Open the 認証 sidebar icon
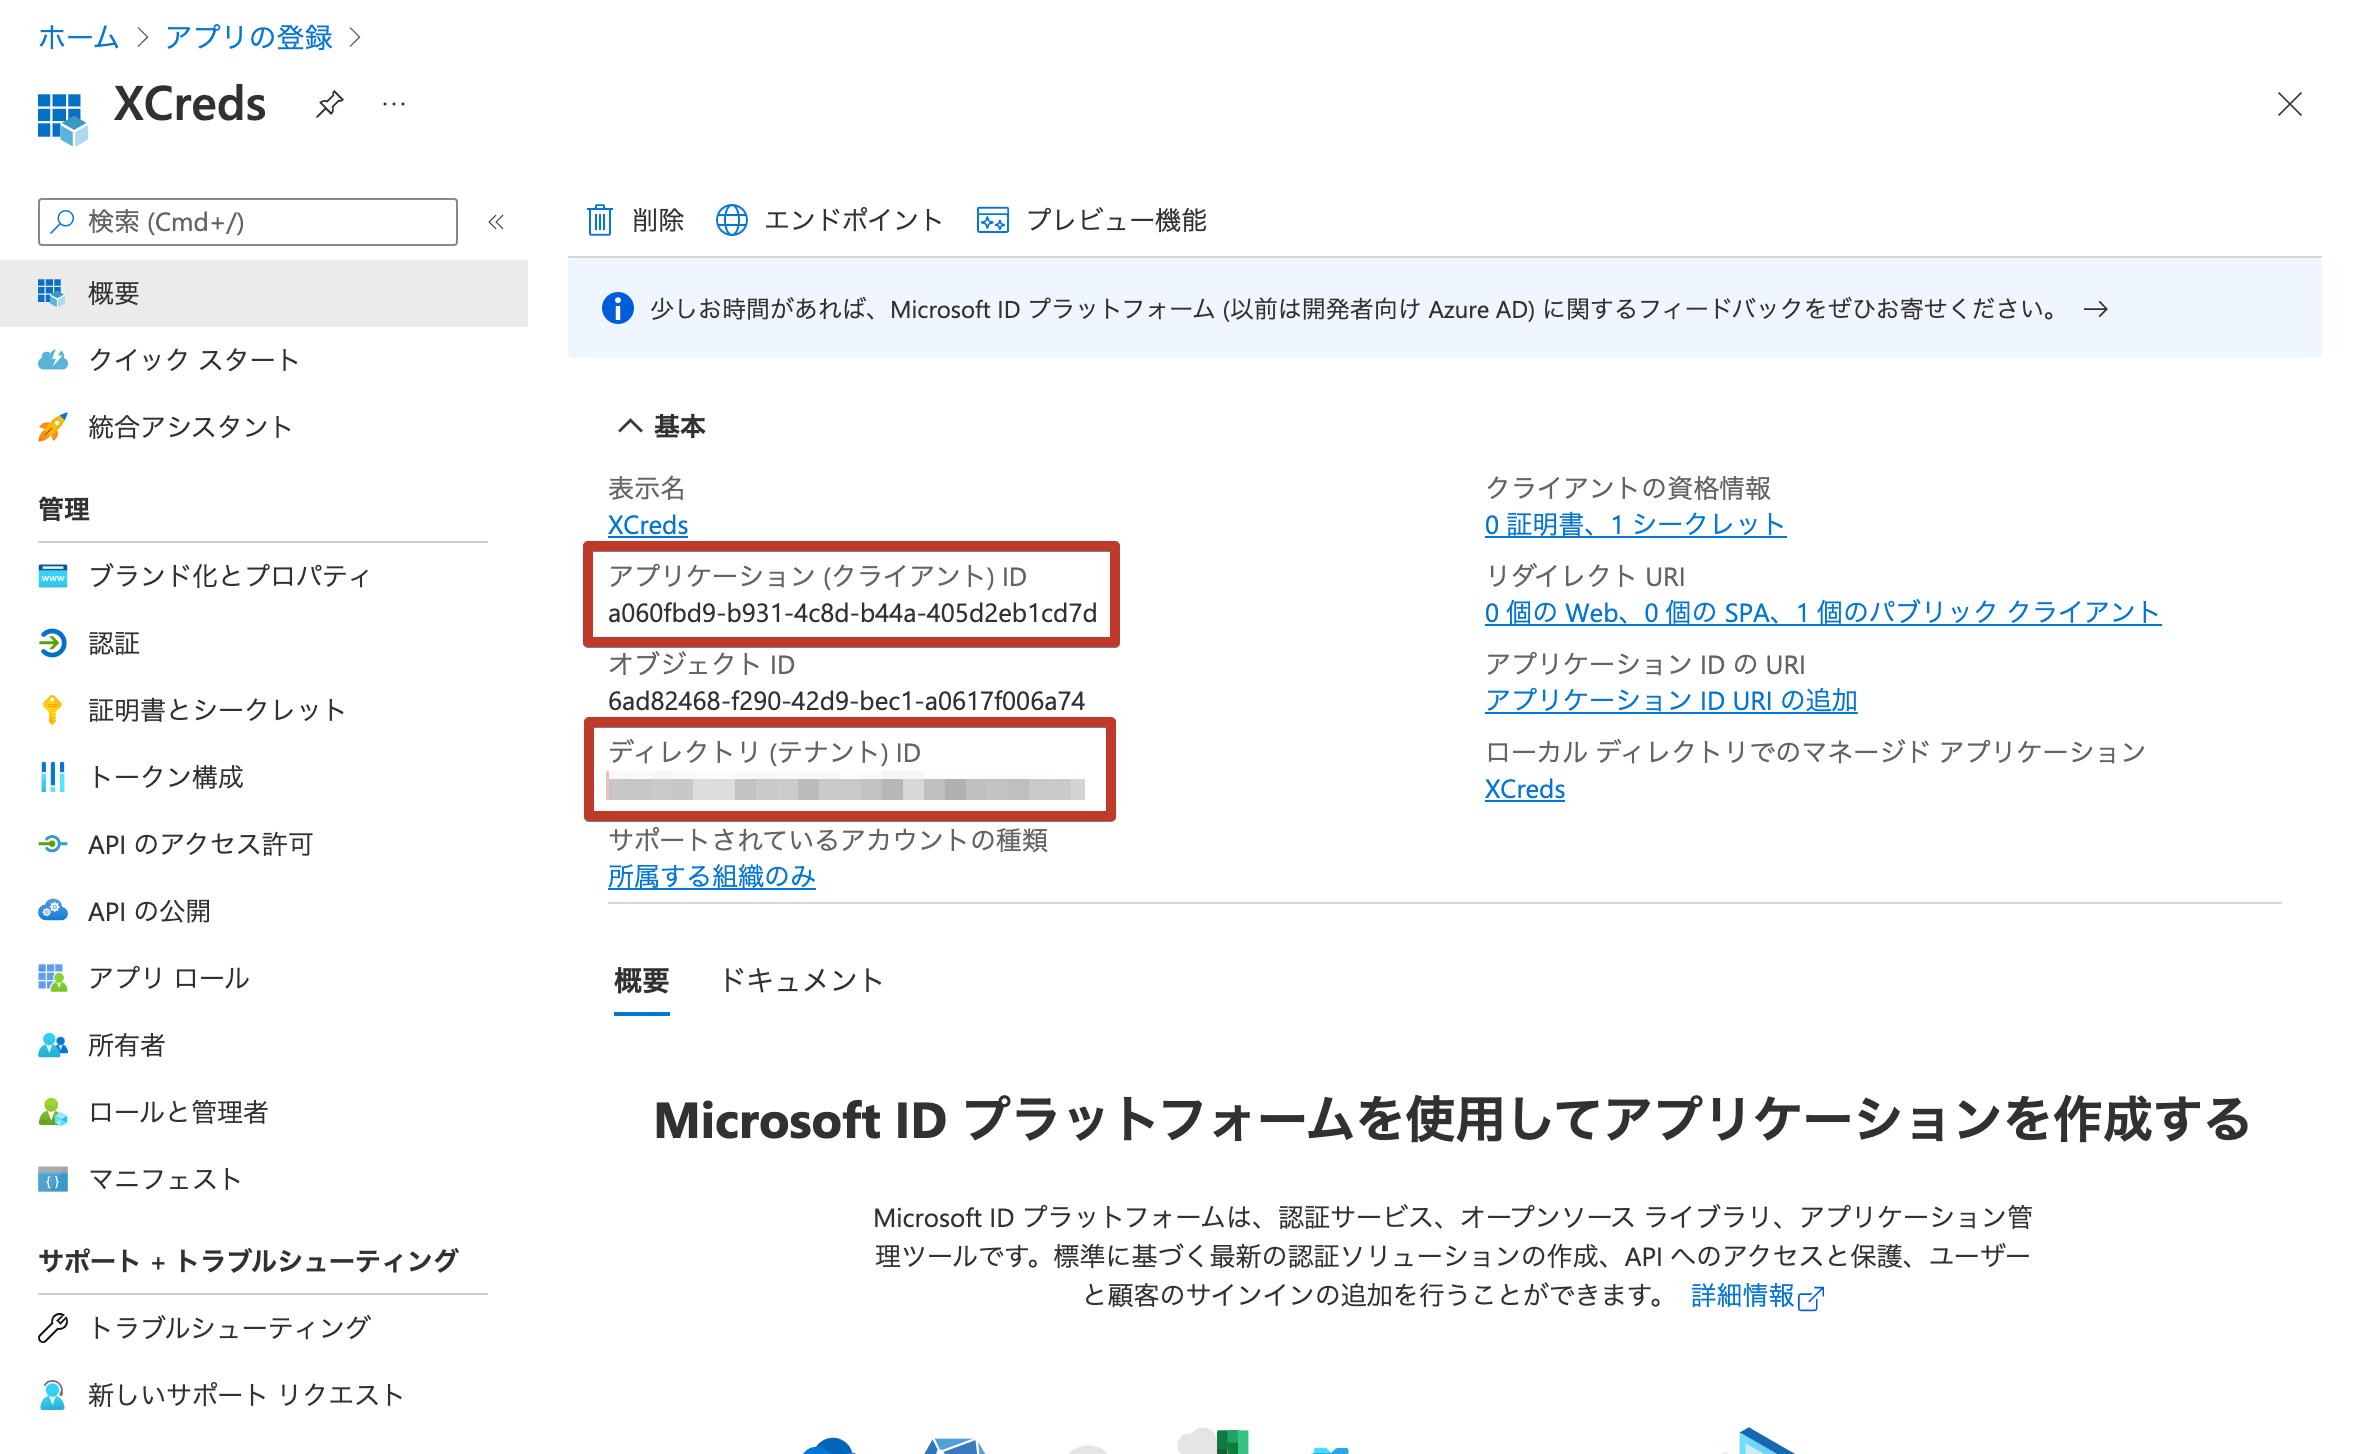Screen dimensions: 2360x1454 (x=52, y=643)
